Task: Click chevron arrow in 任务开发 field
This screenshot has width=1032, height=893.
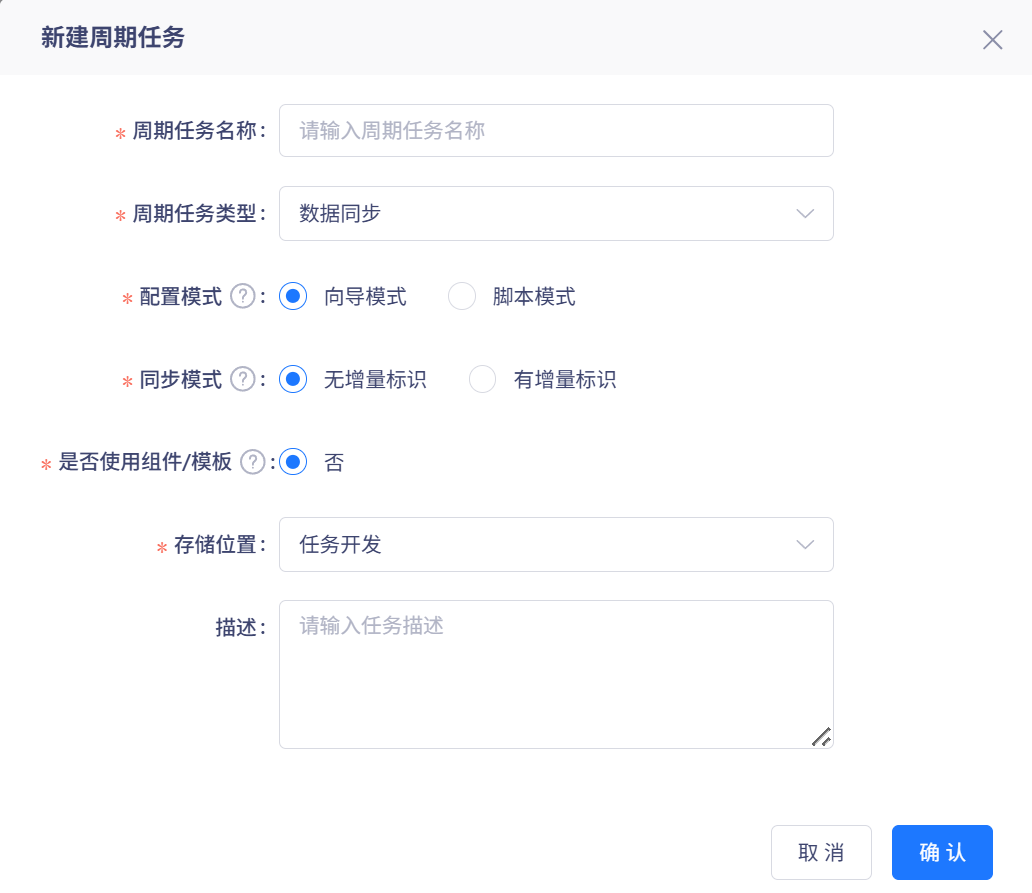Action: tap(805, 545)
